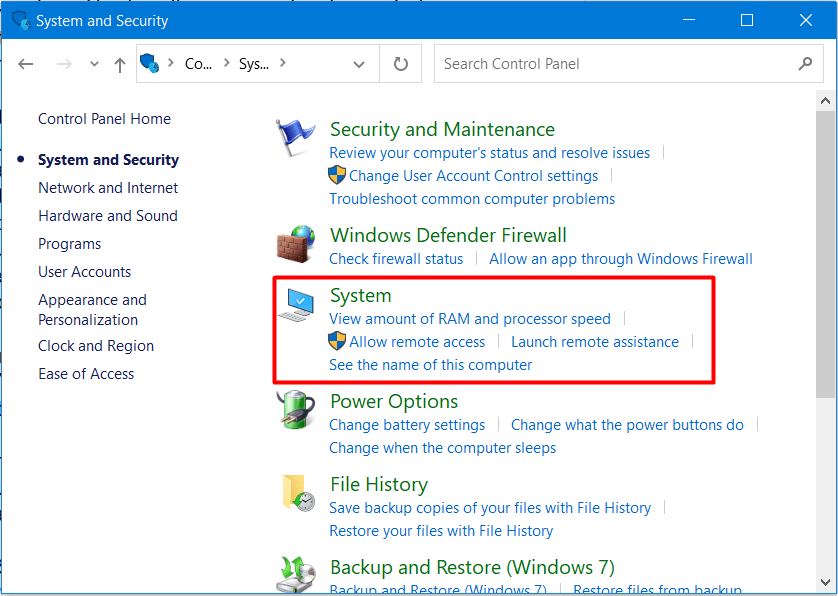838x596 pixels.
Task: Select the 'Co...' breadcrumb segment
Action: click(198, 64)
